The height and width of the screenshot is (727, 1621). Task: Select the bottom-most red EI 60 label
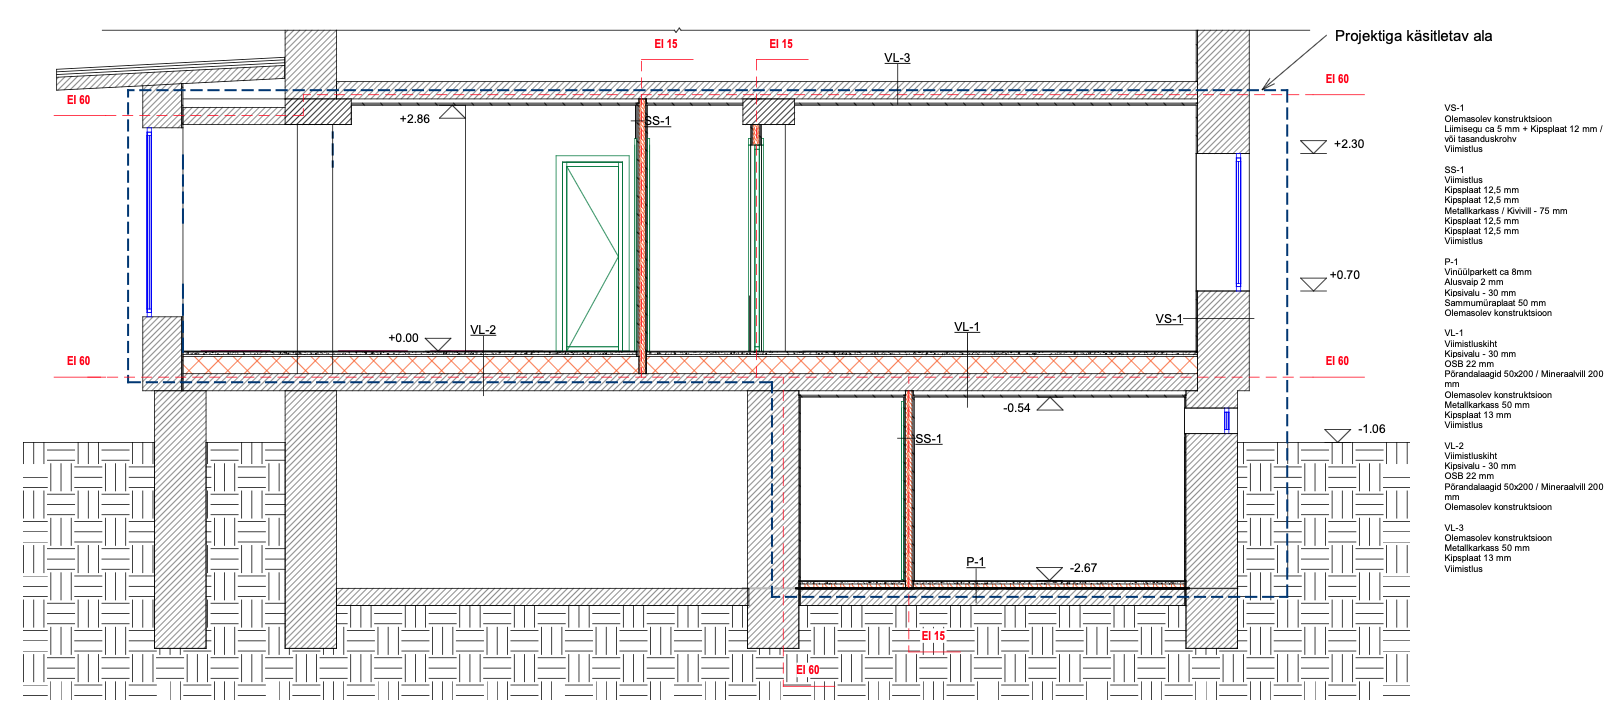[807, 670]
